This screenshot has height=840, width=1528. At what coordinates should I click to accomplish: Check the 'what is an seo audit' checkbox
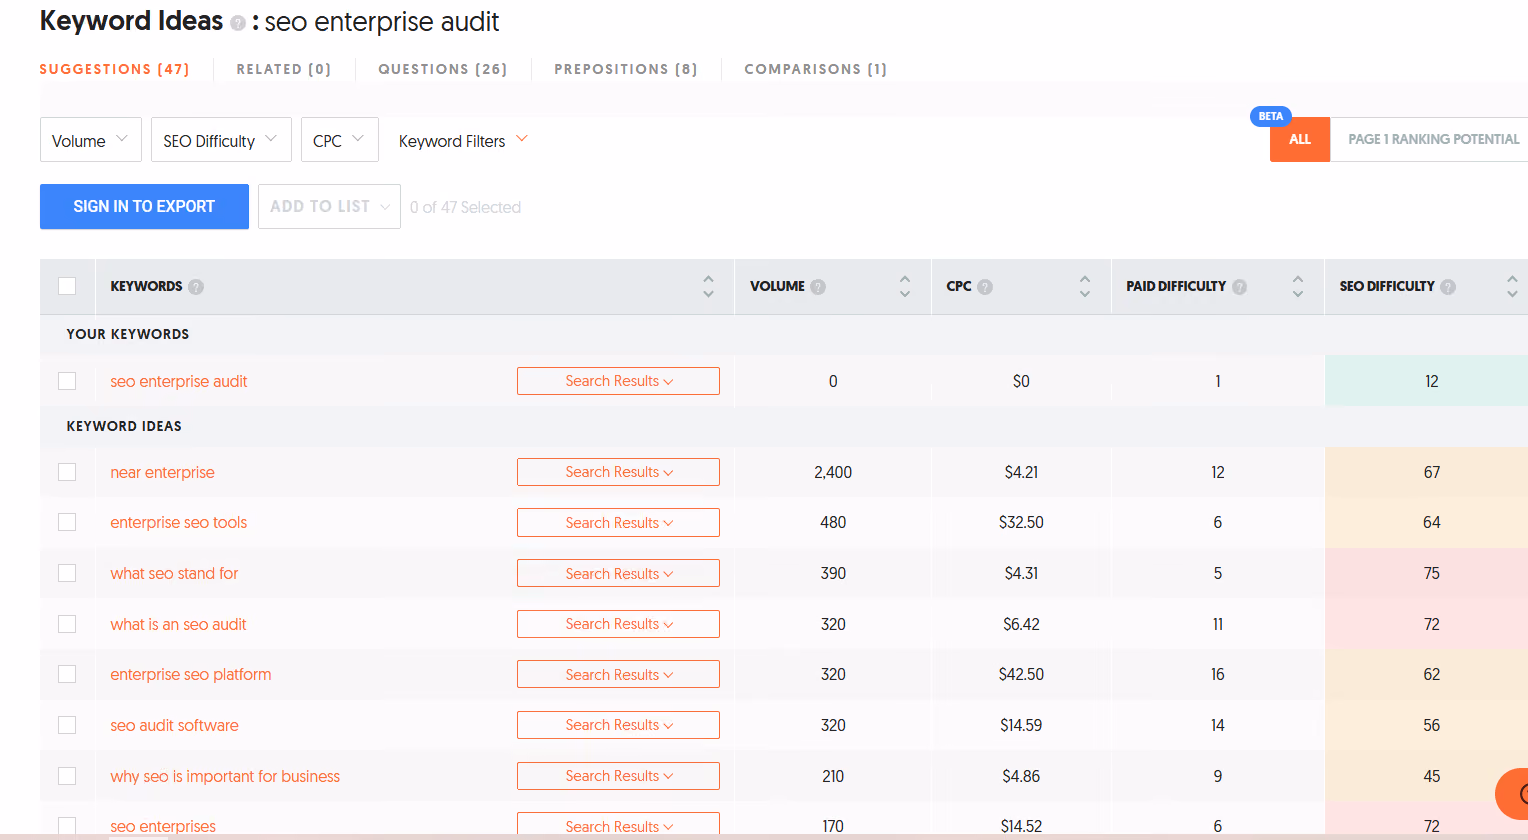click(67, 624)
